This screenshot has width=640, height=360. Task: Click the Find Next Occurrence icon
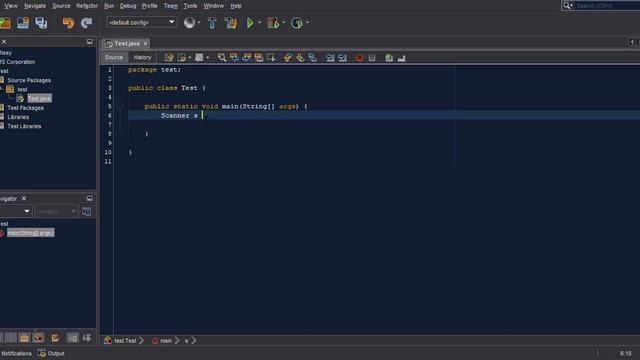(247, 58)
